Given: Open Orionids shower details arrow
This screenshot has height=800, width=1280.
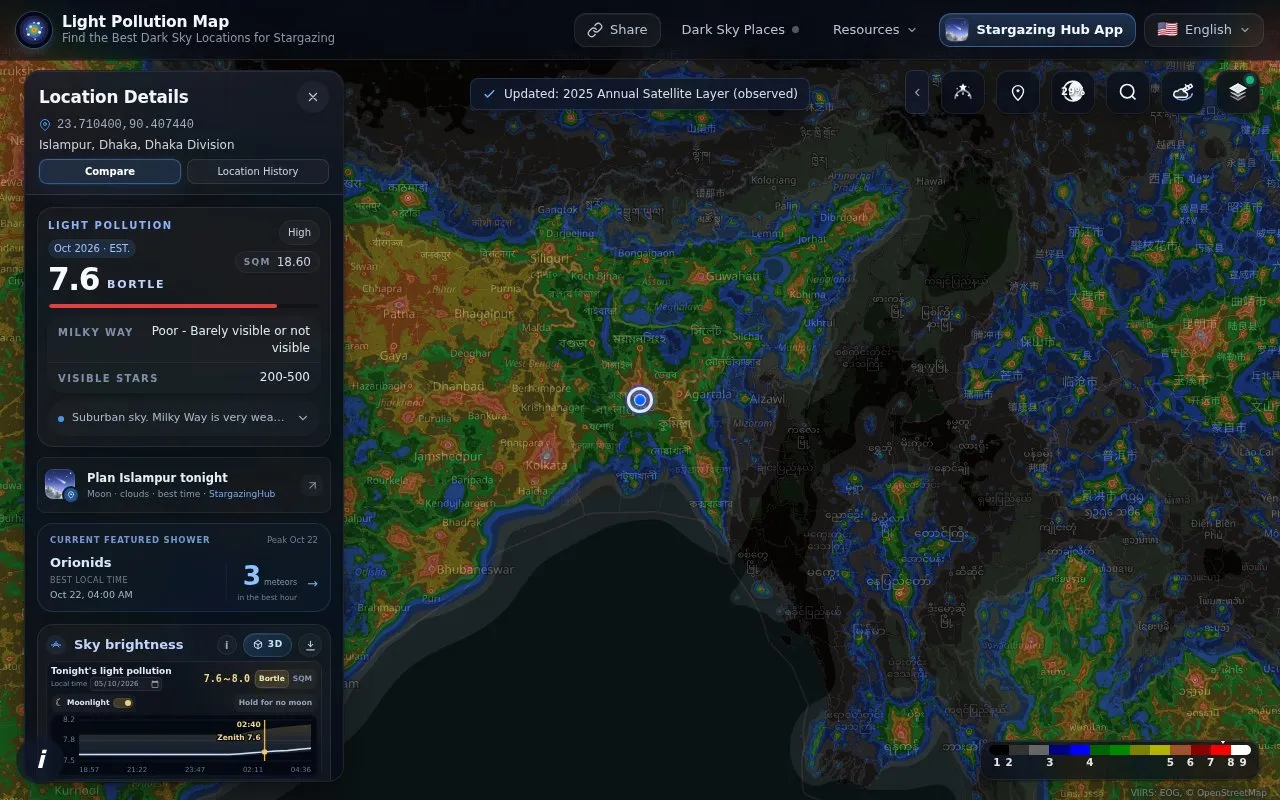Looking at the screenshot, I should (313, 583).
